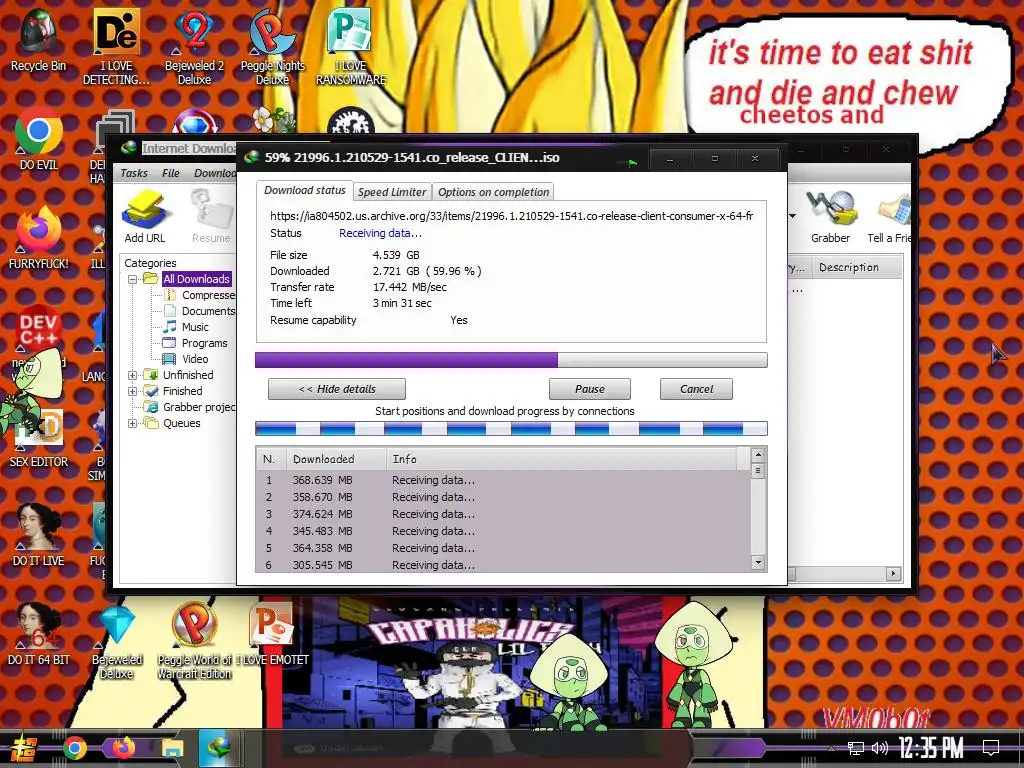Open the DO IT LIVE desktop icon
Image resolution: width=1024 pixels, height=768 pixels.
pyautogui.click(x=39, y=534)
